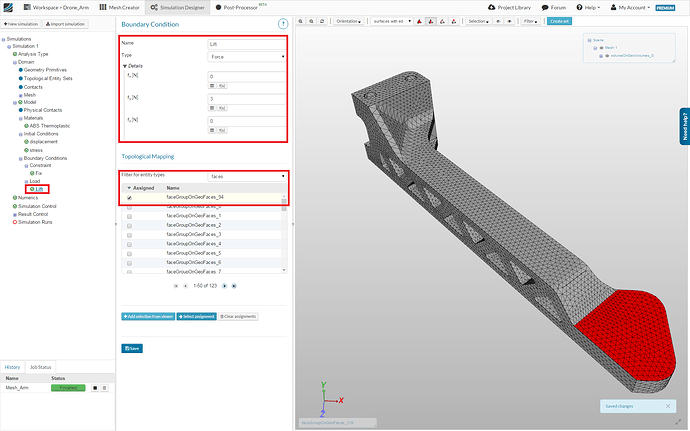Check the faceGroupOnGeoFaces_2 checkbox
Screen dimensions: 690x431
click(x=129, y=226)
